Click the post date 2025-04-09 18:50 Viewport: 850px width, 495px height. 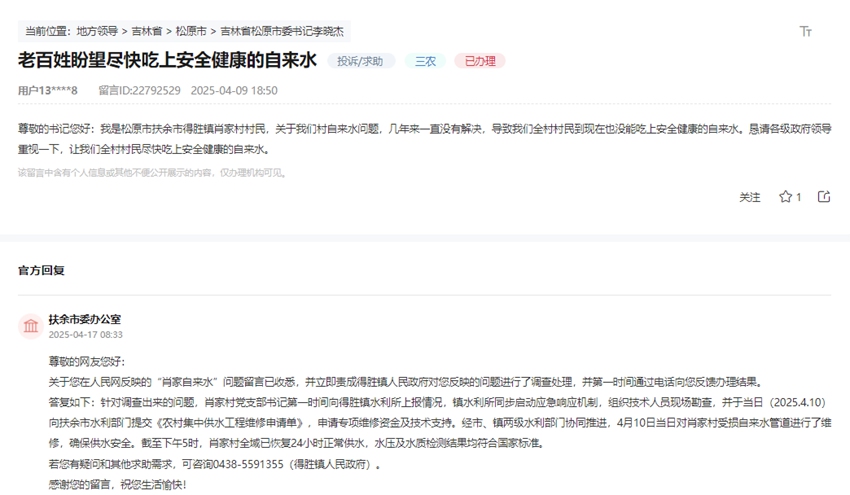pyautogui.click(x=234, y=90)
